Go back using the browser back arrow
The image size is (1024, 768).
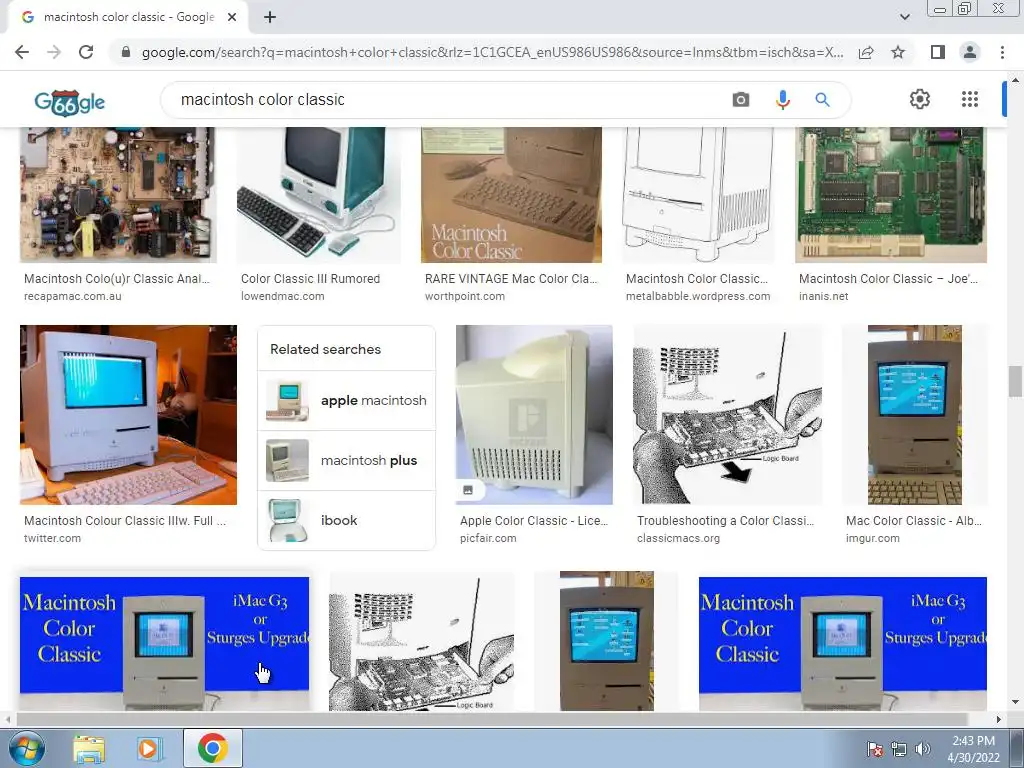click(22, 52)
